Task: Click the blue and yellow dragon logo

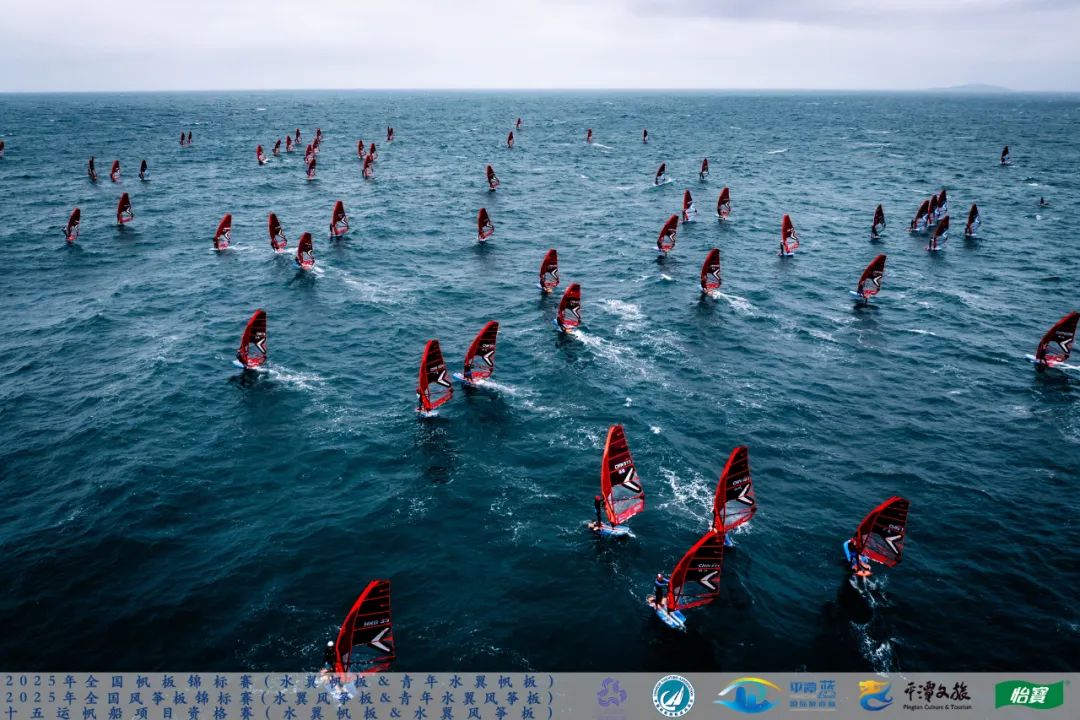Action: 875,695
